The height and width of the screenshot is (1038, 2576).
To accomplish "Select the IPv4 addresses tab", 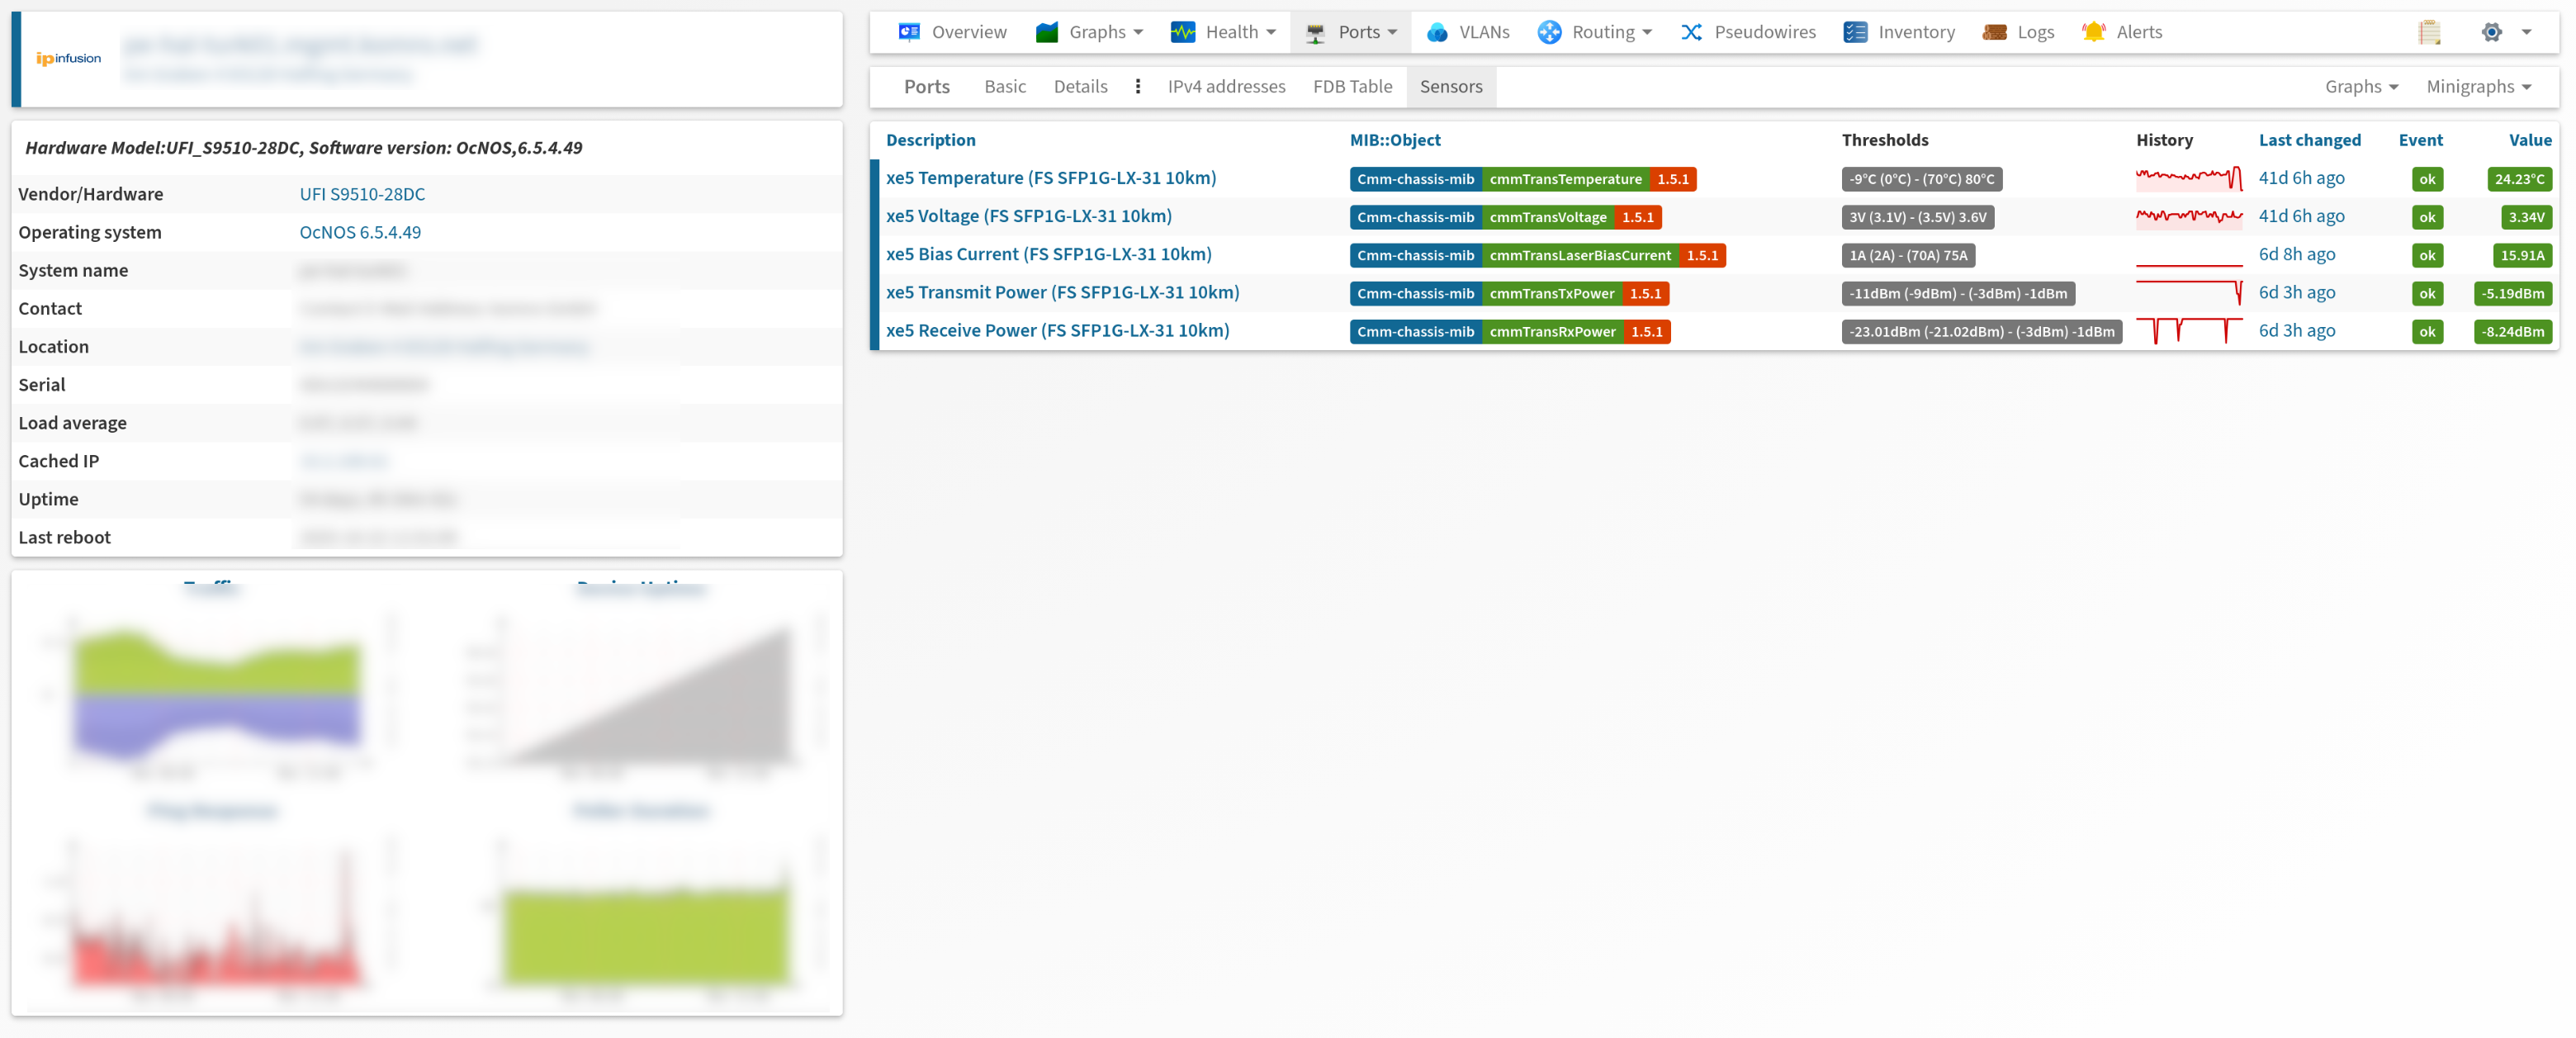I will [x=1226, y=87].
